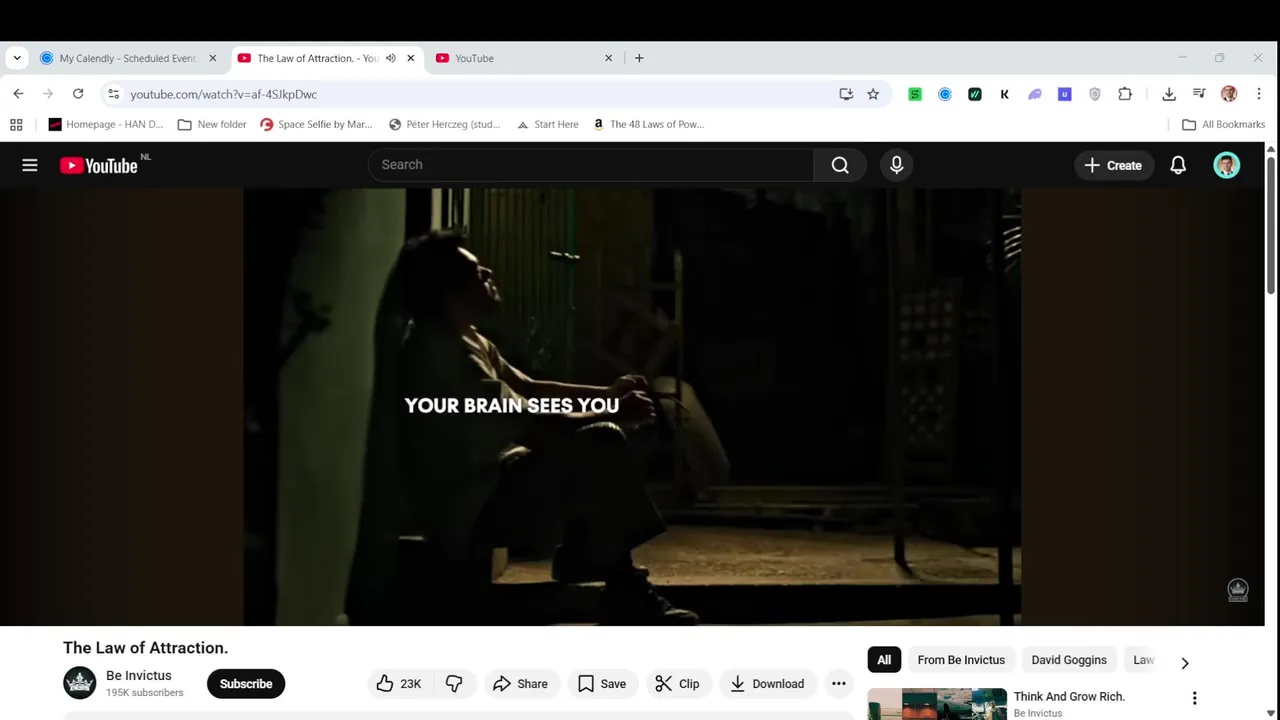Screen dimensions: 1280x720
Task: Open the K extension icon
Action: coord(1005,94)
